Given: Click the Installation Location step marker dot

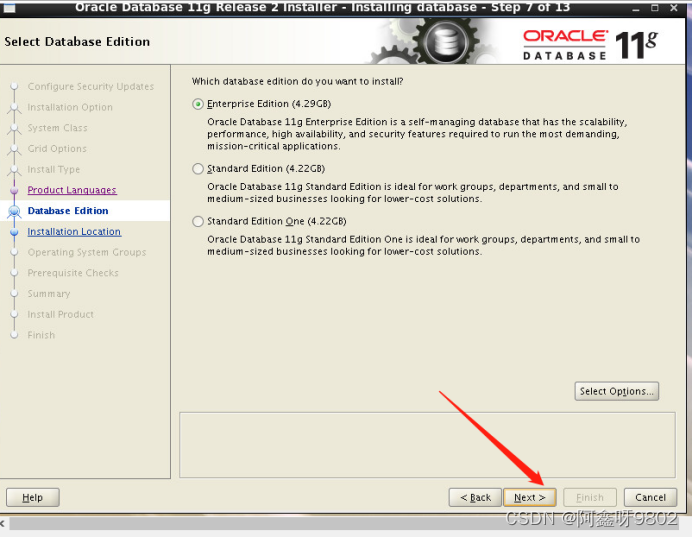Looking at the screenshot, I should click(x=14, y=232).
